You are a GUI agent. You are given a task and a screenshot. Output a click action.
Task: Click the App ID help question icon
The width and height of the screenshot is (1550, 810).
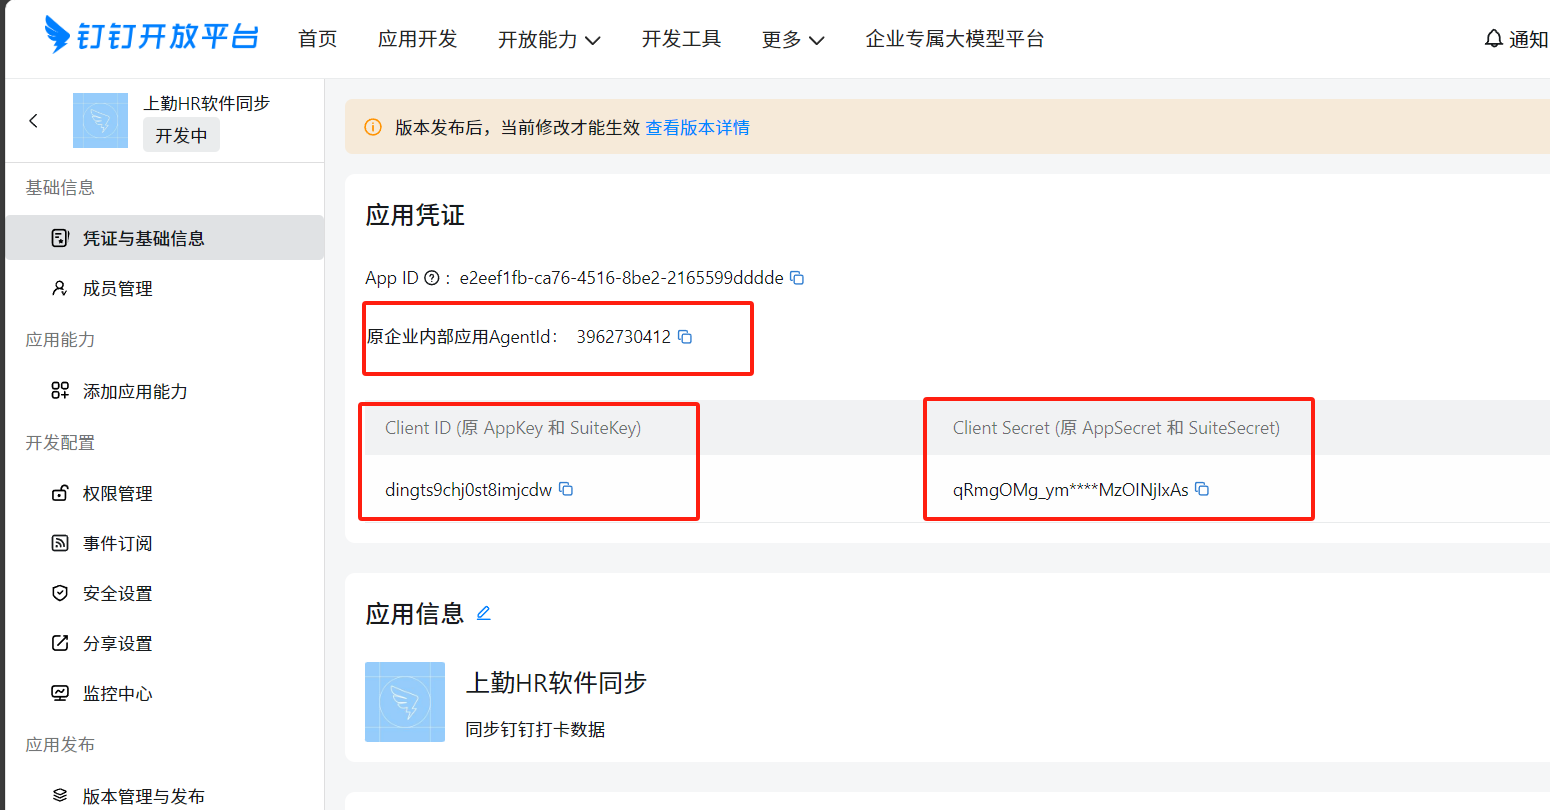431,278
